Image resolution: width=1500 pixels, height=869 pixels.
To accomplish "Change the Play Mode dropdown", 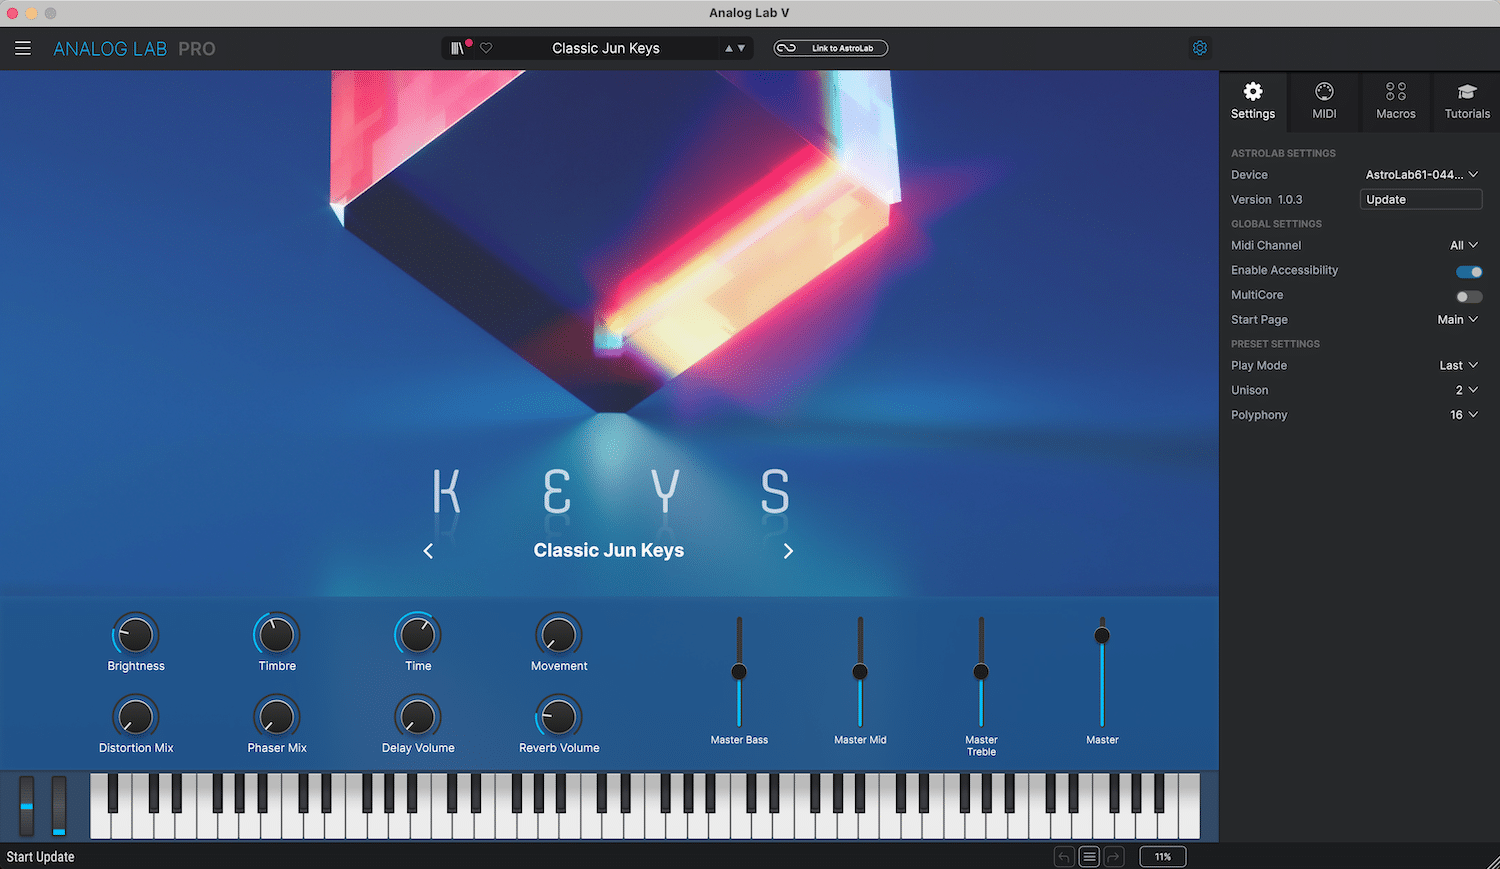I will 1458,366.
